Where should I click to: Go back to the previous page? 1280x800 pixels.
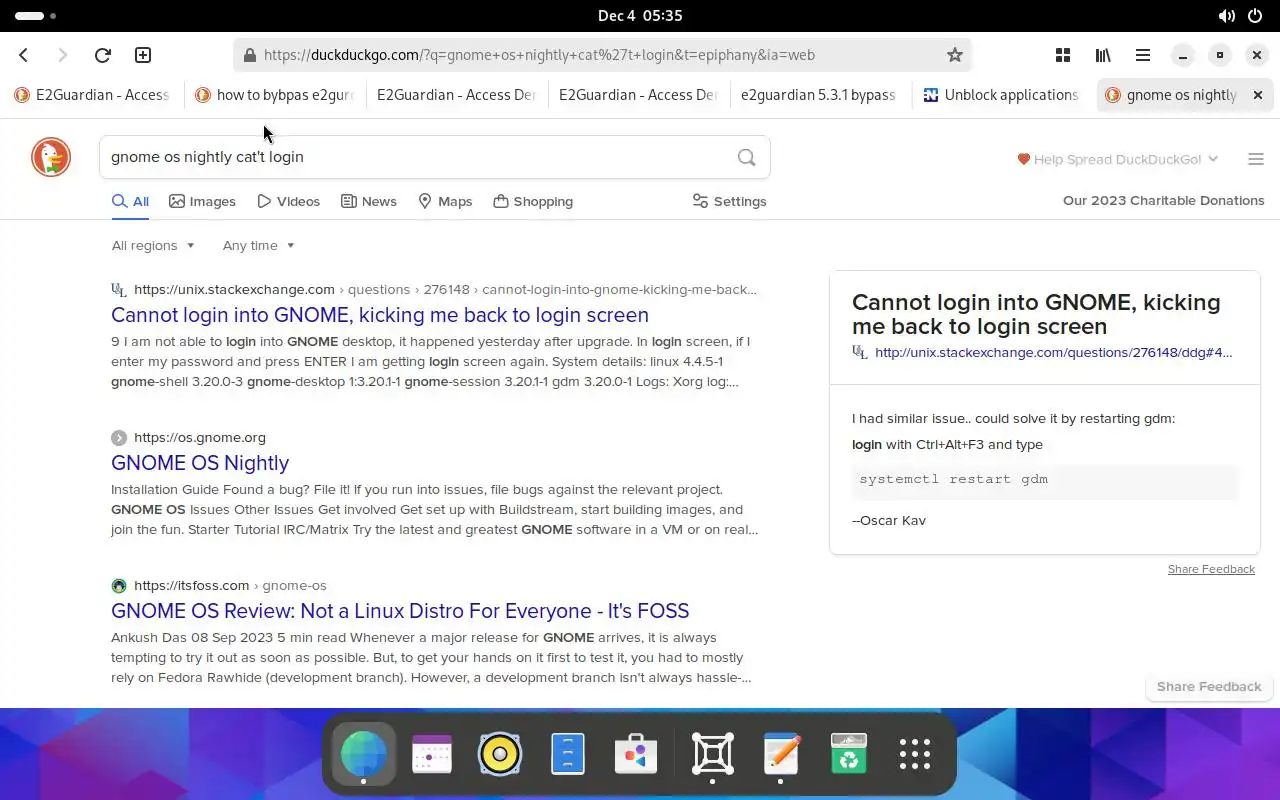(24, 55)
